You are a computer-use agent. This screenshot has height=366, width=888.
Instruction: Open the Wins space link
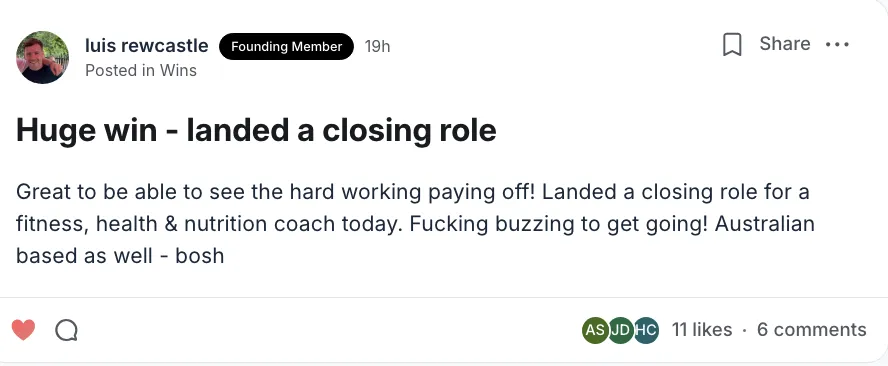pos(178,70)
